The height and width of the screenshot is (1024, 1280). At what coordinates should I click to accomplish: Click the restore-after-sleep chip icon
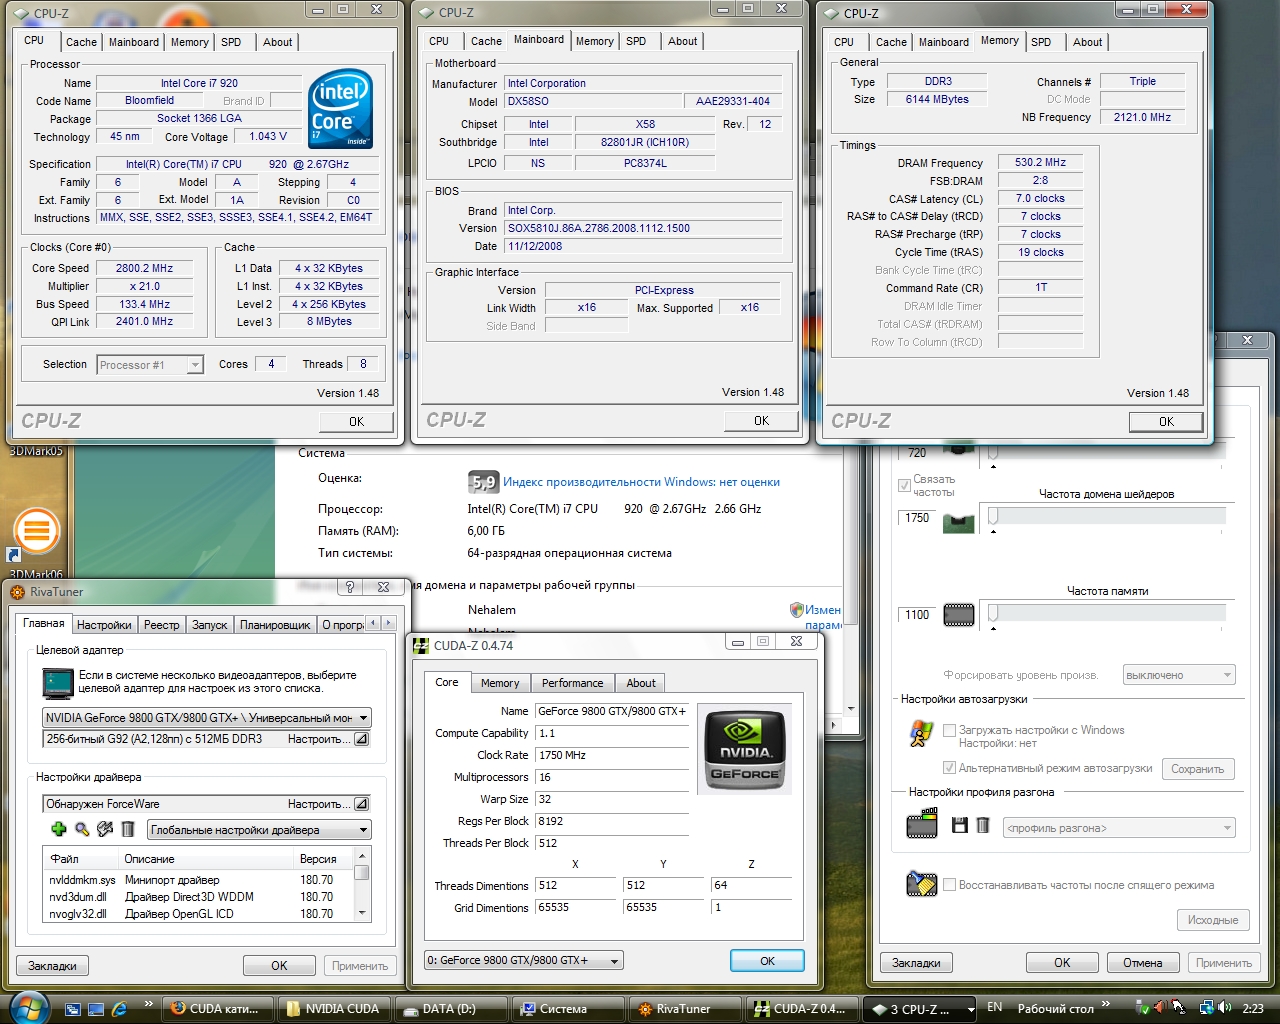pyautogui.click(x=921, y=884)
